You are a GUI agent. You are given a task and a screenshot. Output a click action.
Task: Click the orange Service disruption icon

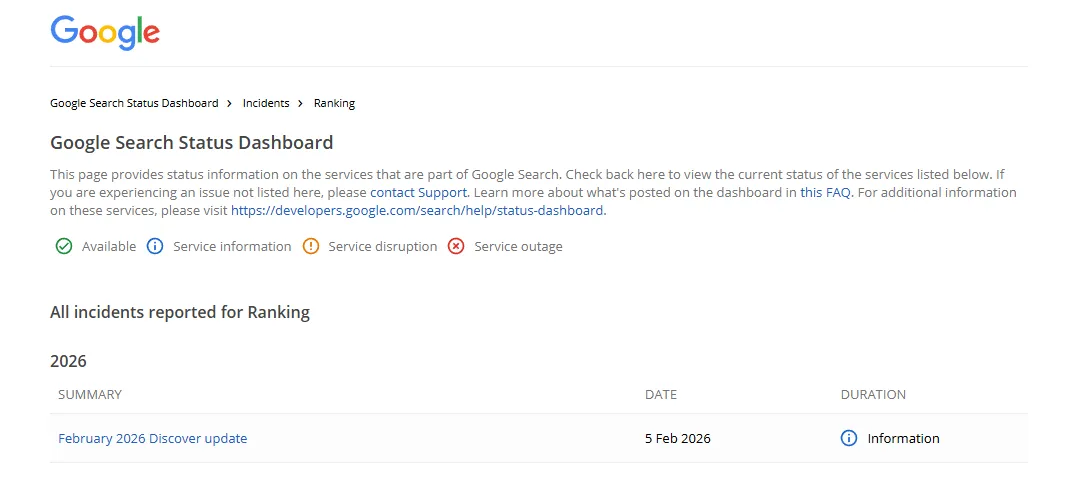pyautogui.click(x=310, y=246)
